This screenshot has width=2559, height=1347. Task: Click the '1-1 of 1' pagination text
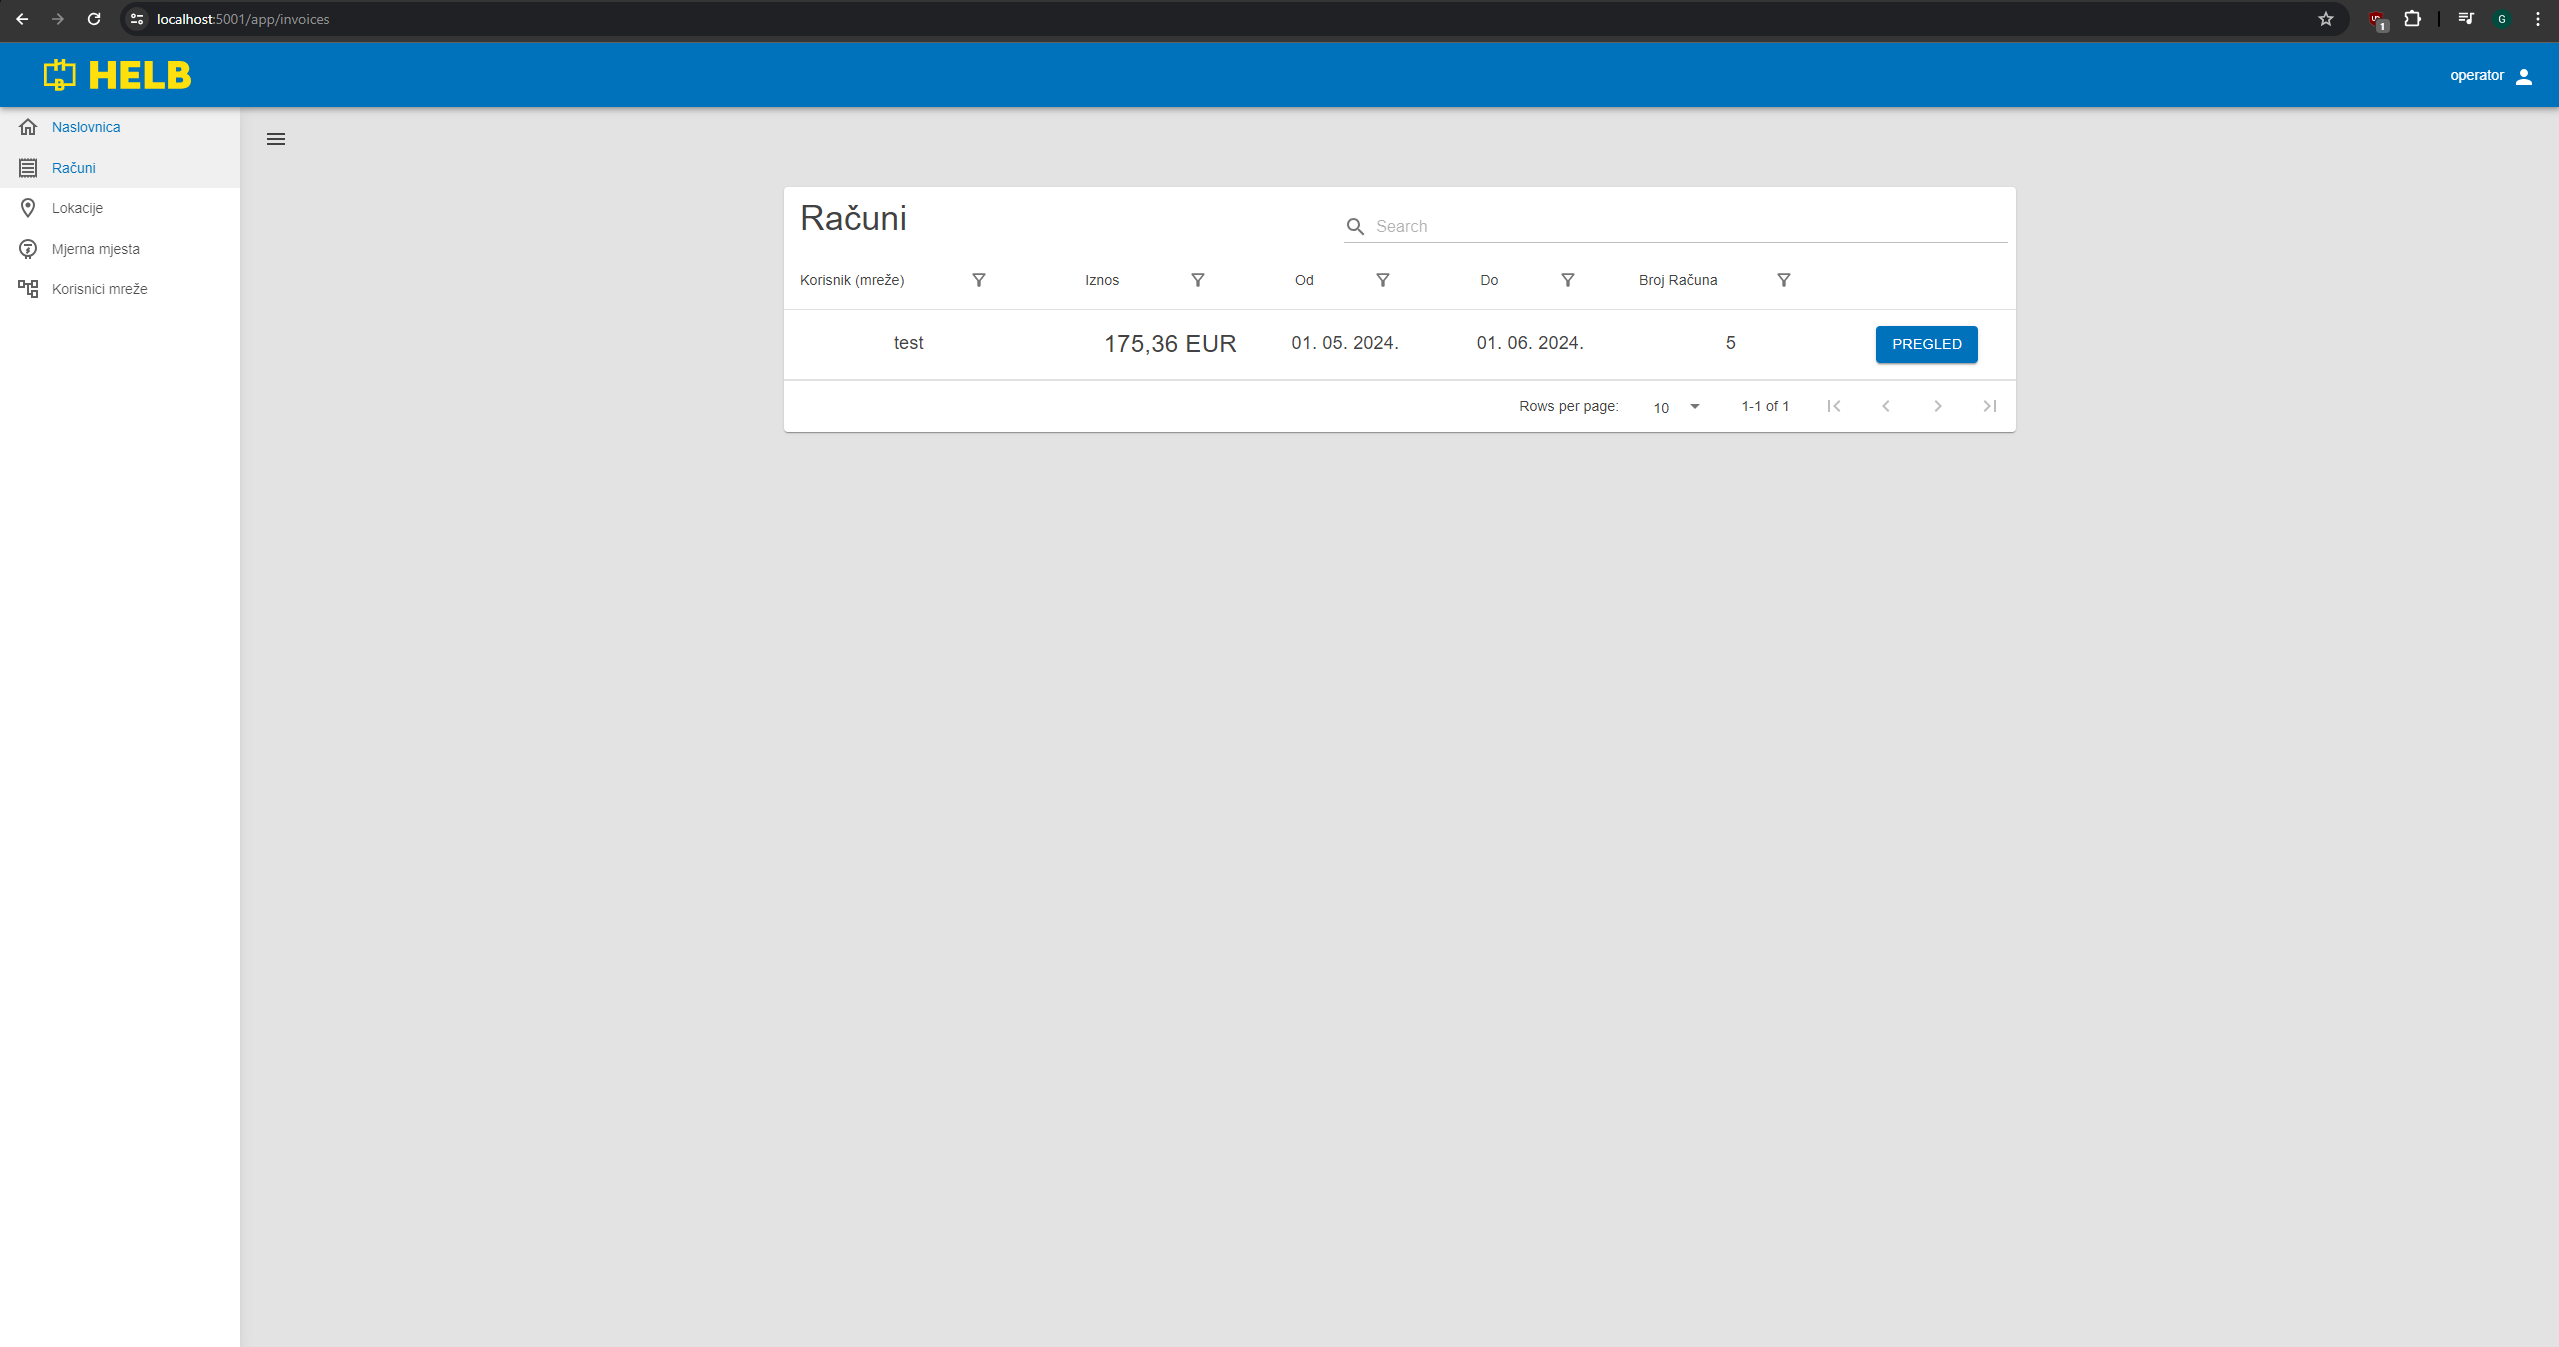(x=1765, y=406)
